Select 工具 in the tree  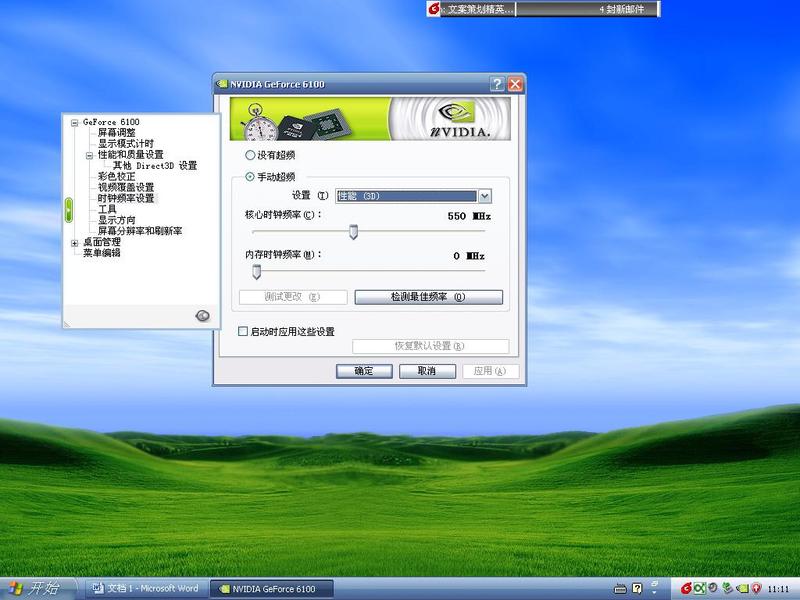pos(107,209)
